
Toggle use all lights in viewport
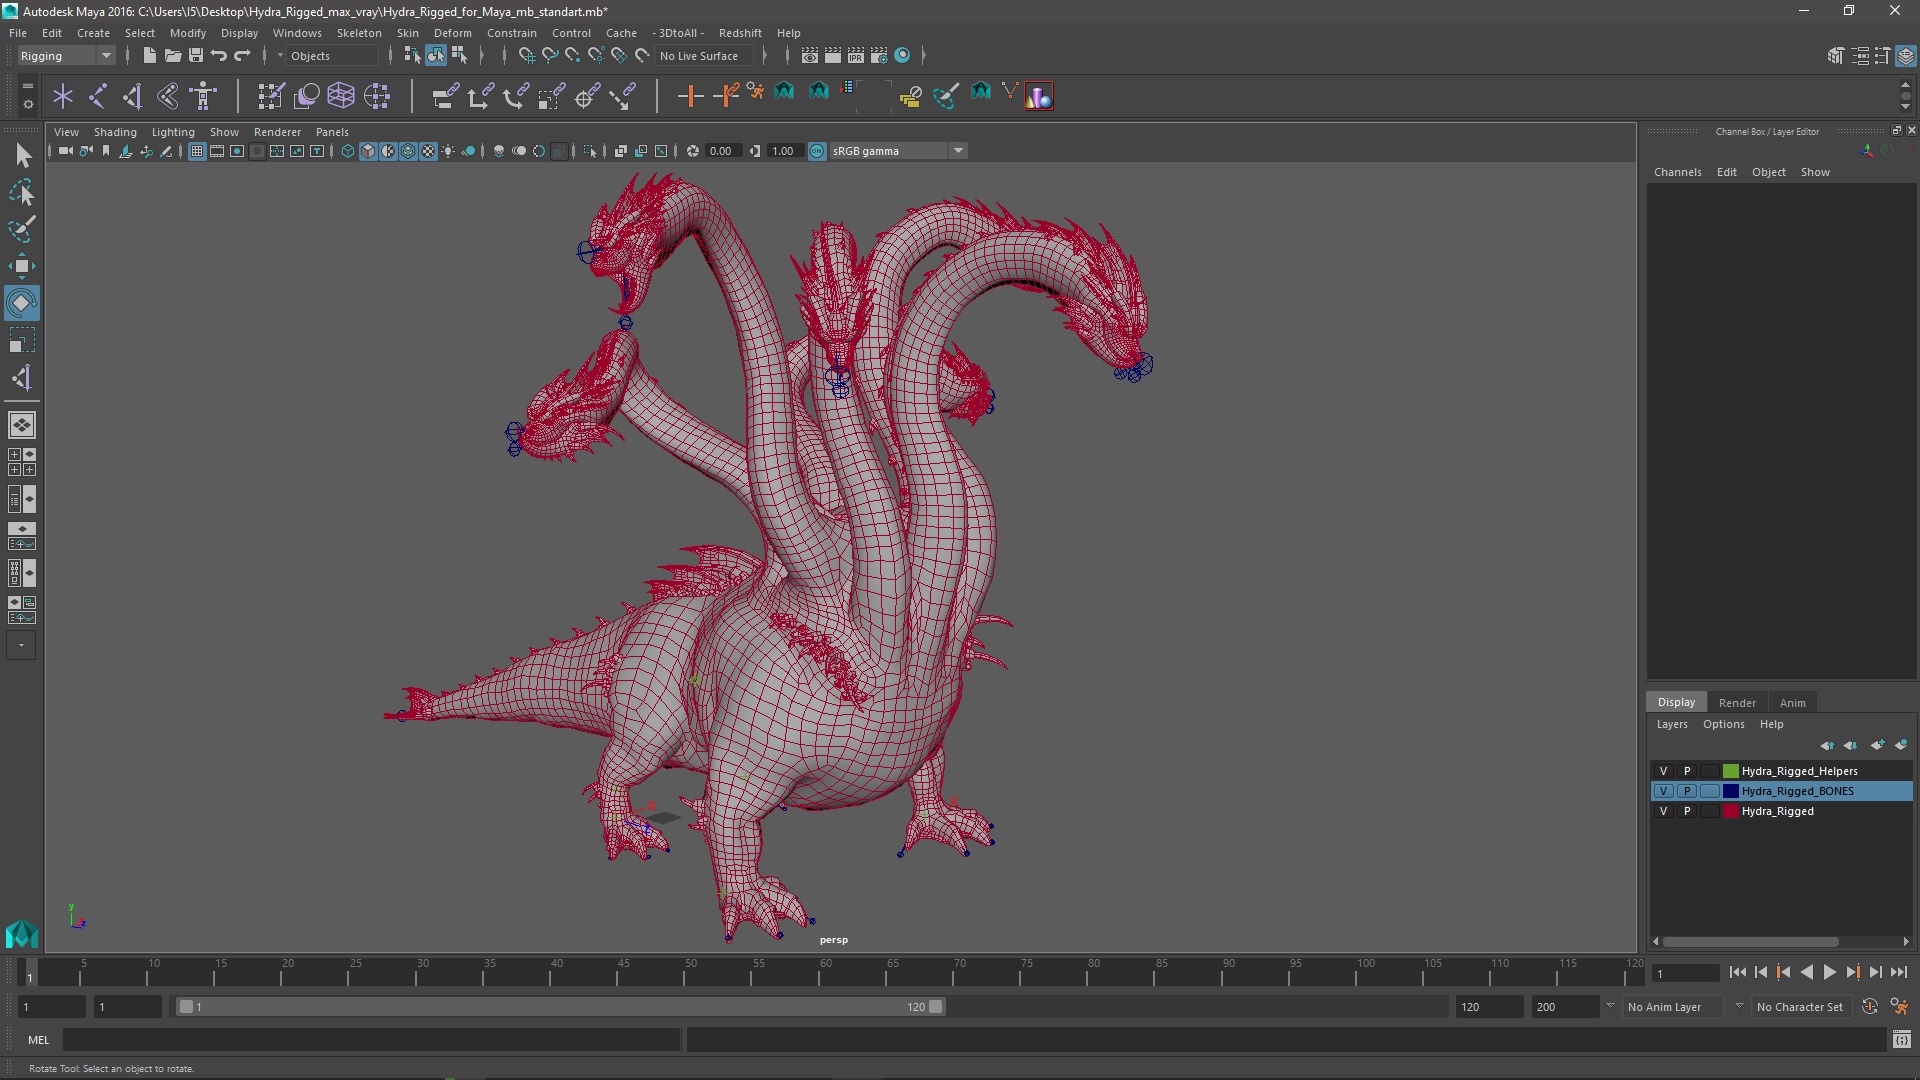pyautogui.click(x=448, y=151)
